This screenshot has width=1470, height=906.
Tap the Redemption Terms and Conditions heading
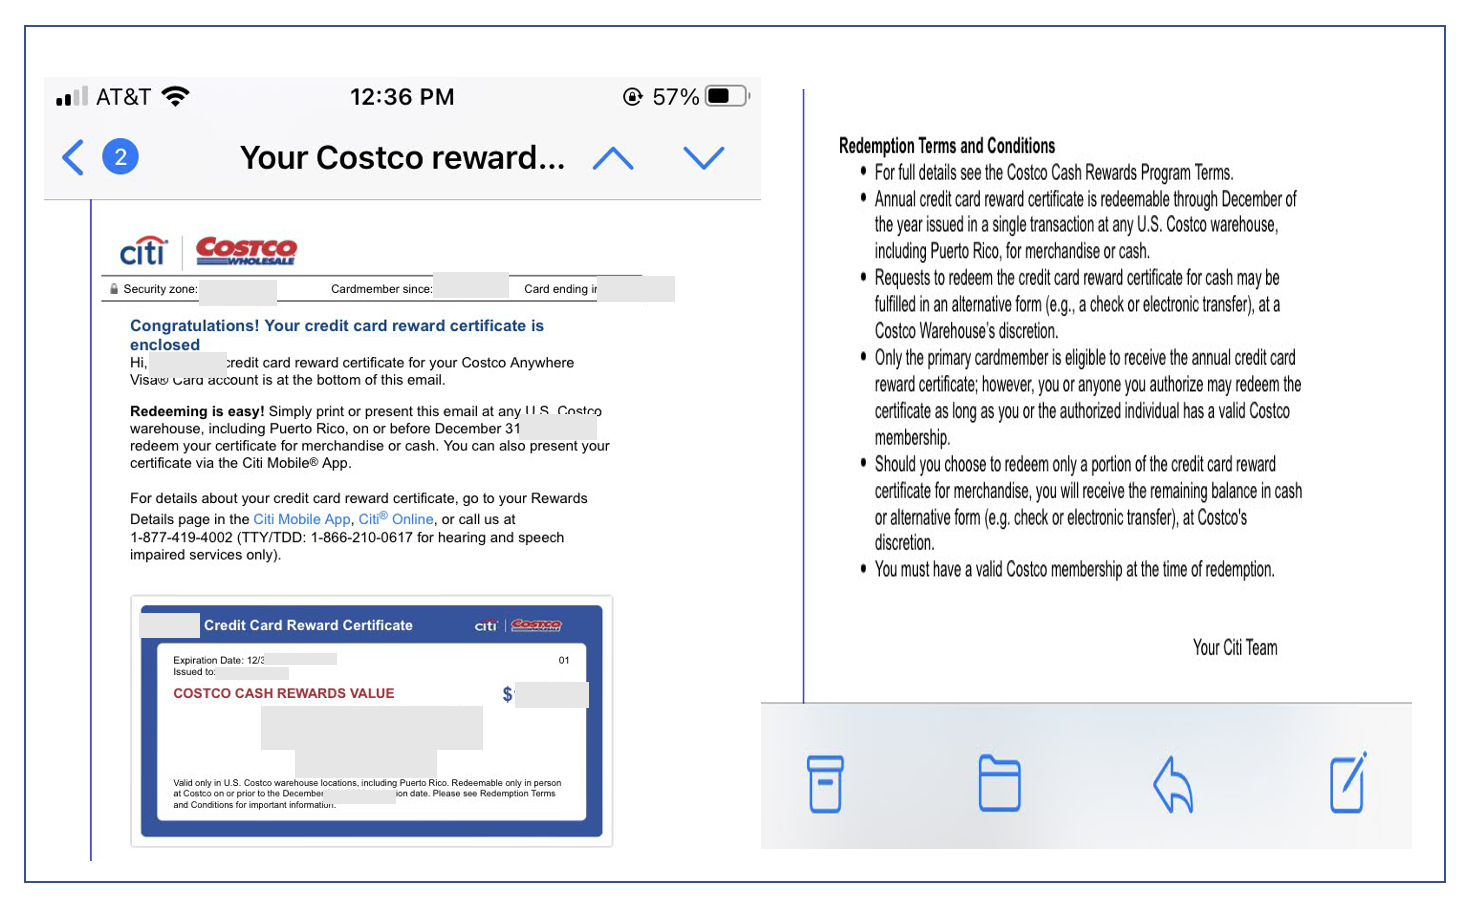click(947, 146)
